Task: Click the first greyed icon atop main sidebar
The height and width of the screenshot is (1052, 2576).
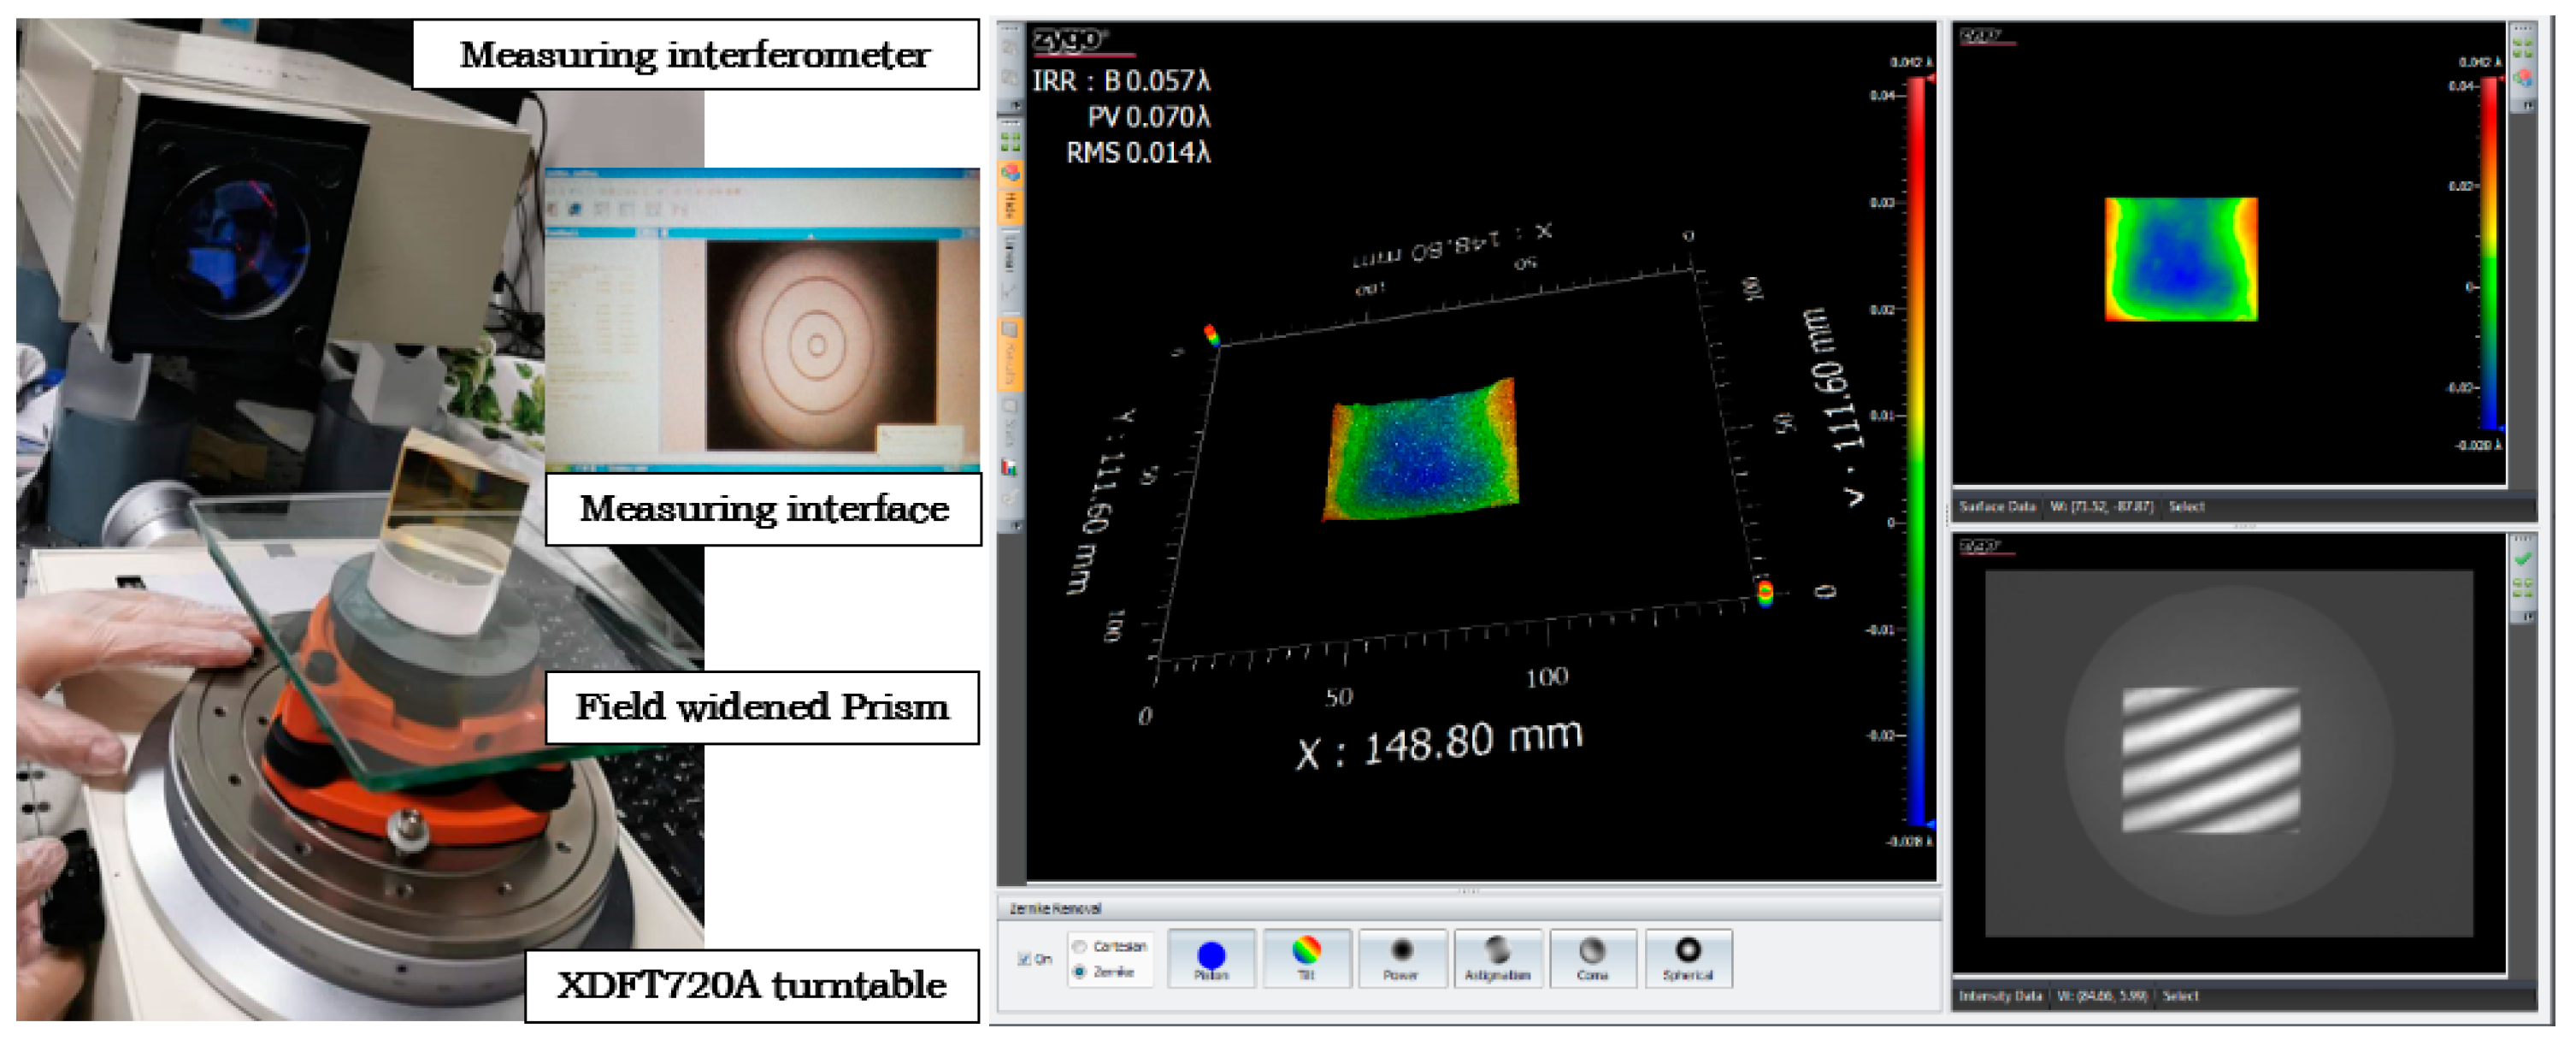Action: coord(1010,47)
